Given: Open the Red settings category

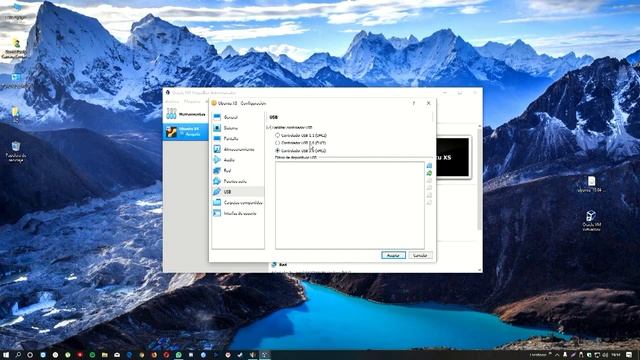Looking at the screenshot, I should click(x=238, y=171).
